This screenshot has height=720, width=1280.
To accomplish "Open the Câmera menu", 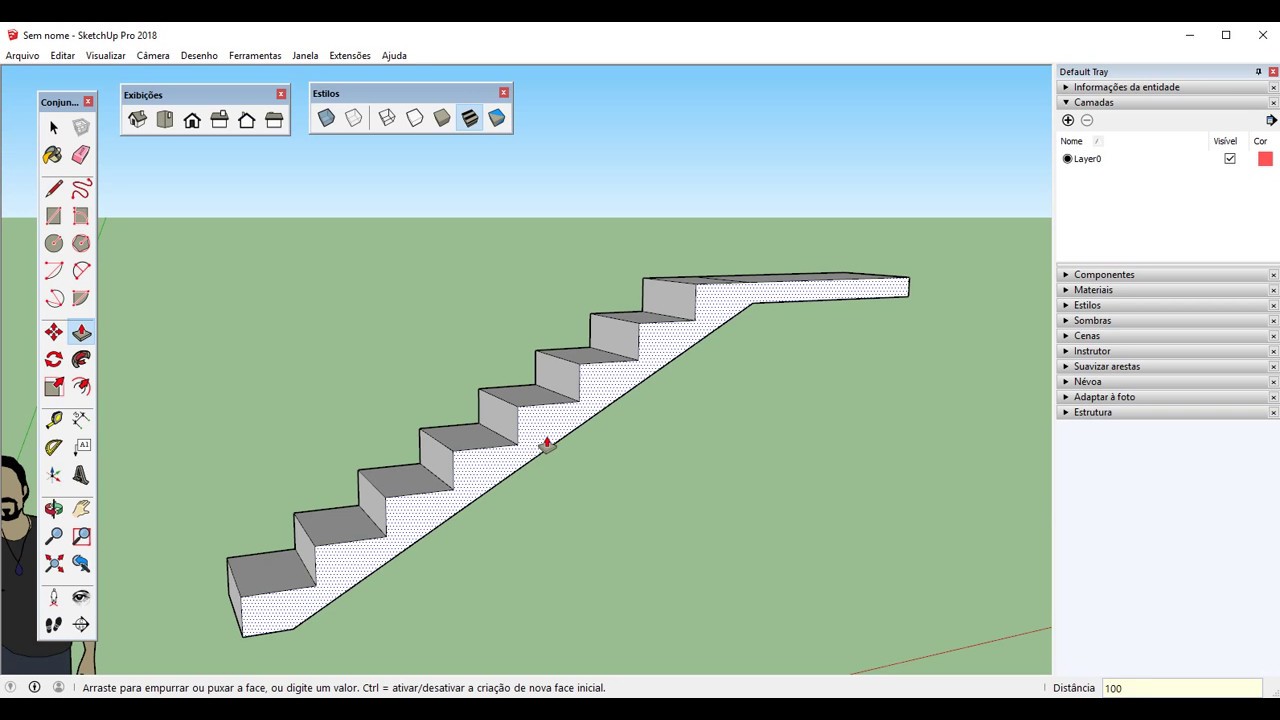I will (x=153, y=56).
